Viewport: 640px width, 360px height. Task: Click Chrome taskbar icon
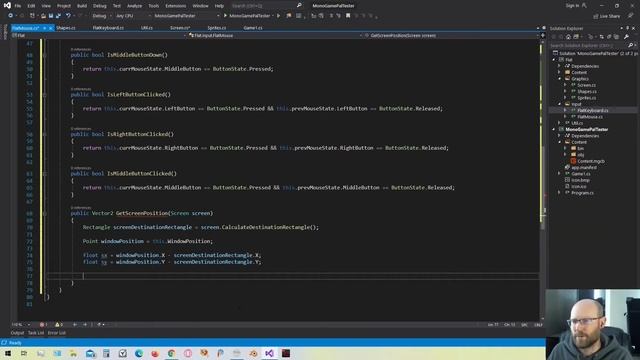(171, 353)
